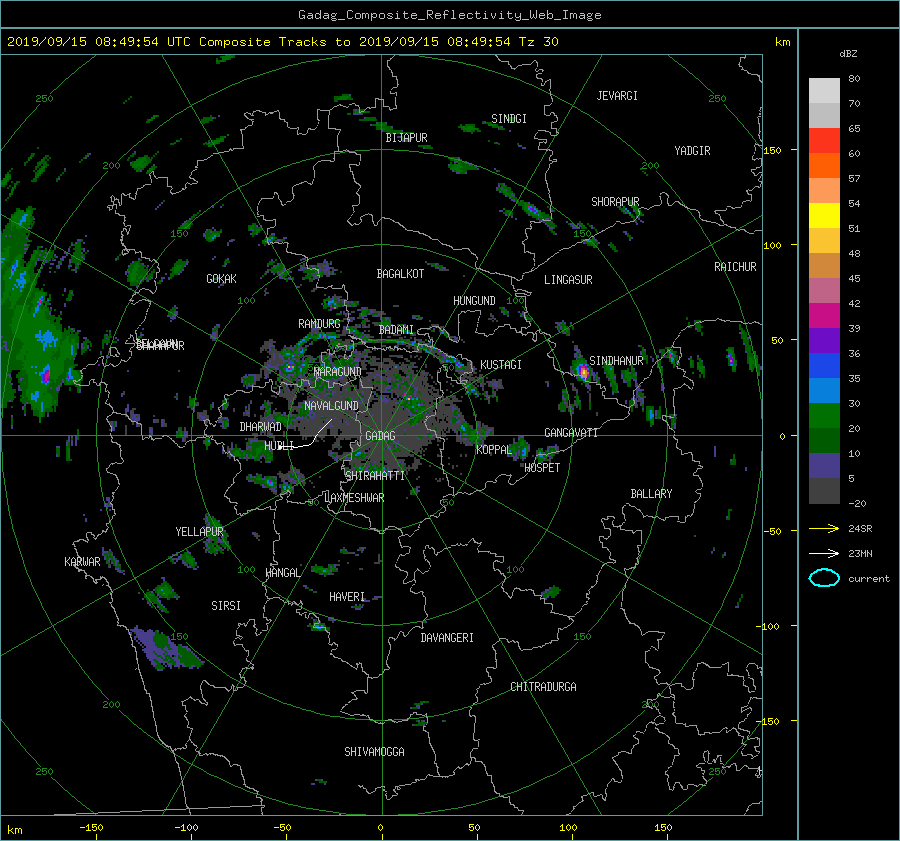The image size is (900, 841).
Task: Click the yellow 51 dBZ color swatch
Action: (x=824, y=215)
